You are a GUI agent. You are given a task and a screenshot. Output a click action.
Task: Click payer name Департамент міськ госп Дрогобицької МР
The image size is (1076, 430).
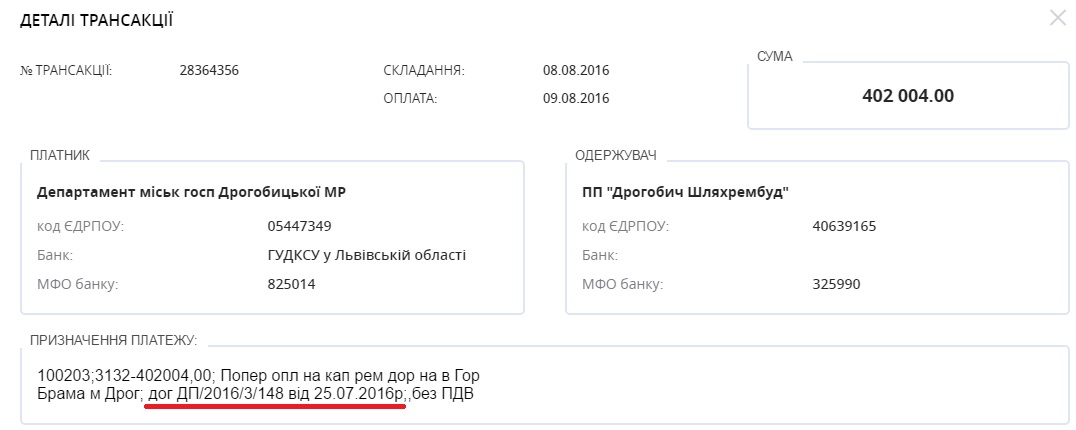point(191,192)
